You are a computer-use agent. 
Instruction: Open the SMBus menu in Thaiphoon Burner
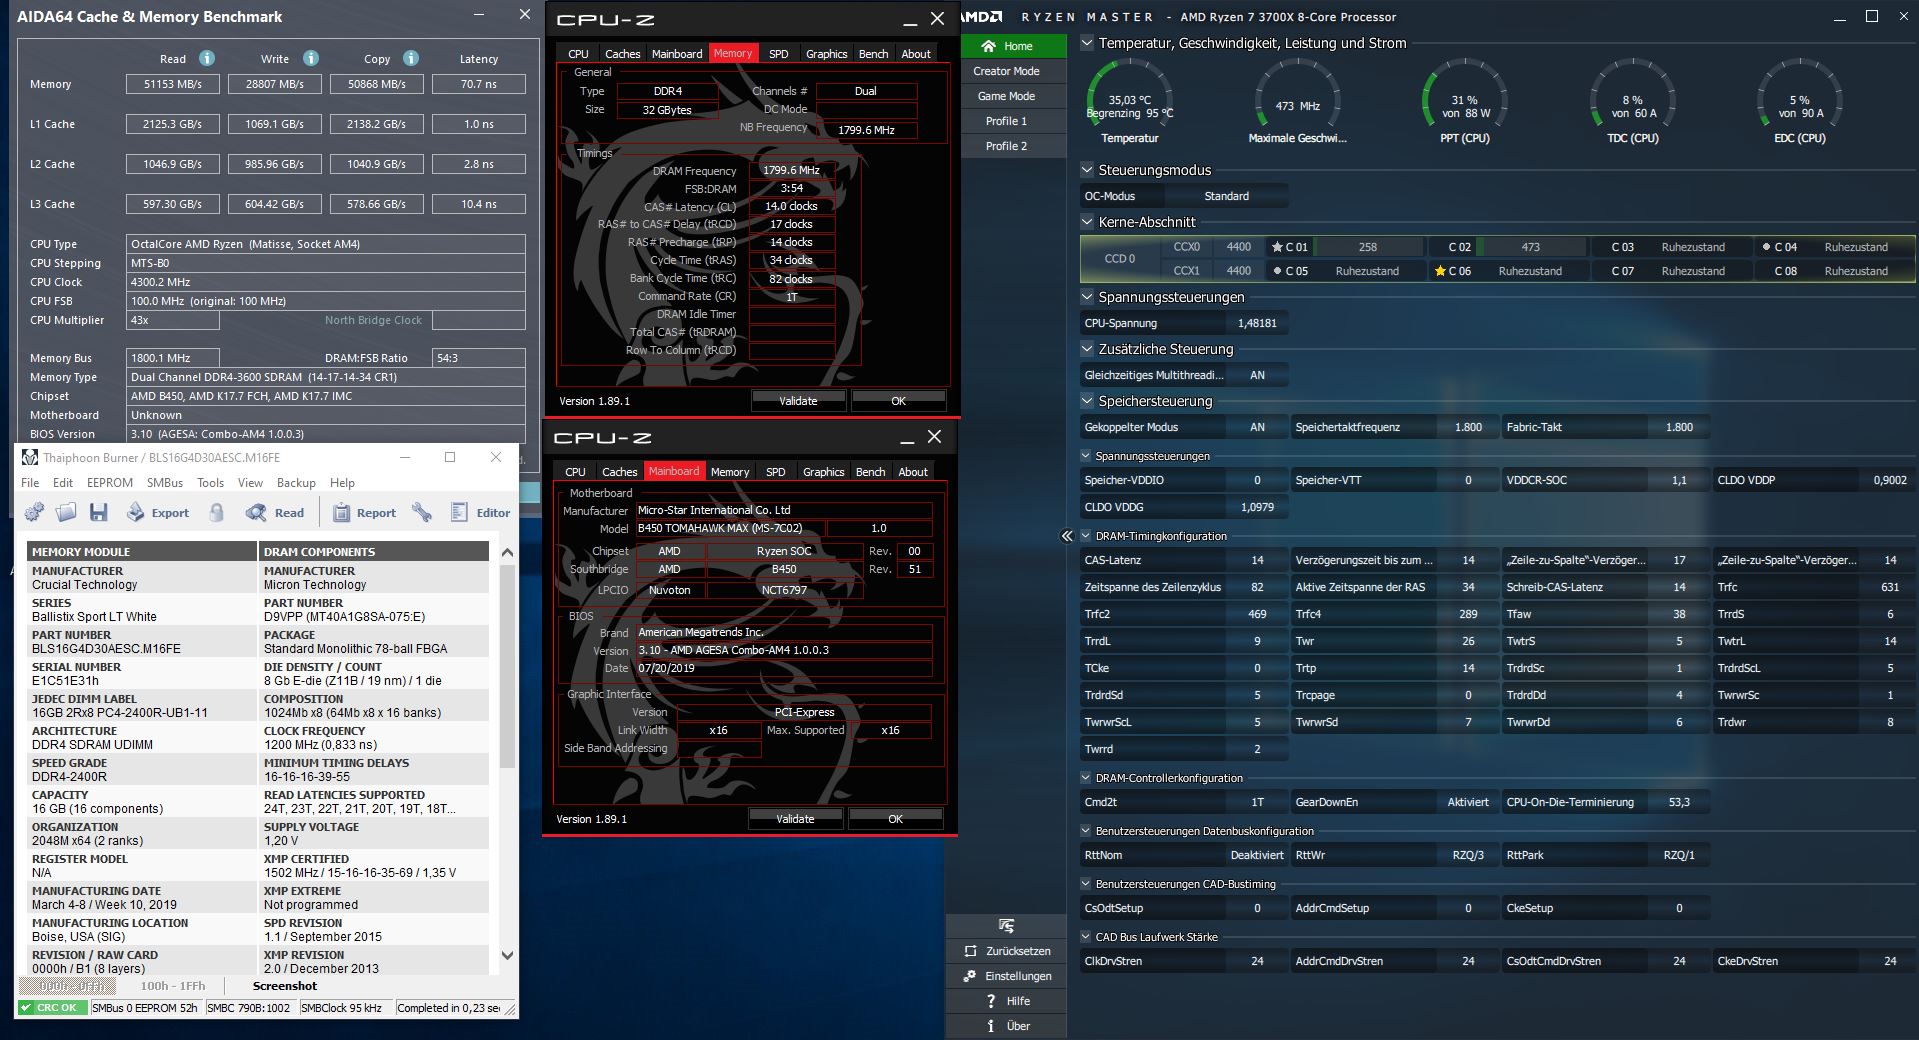point(165,483)
